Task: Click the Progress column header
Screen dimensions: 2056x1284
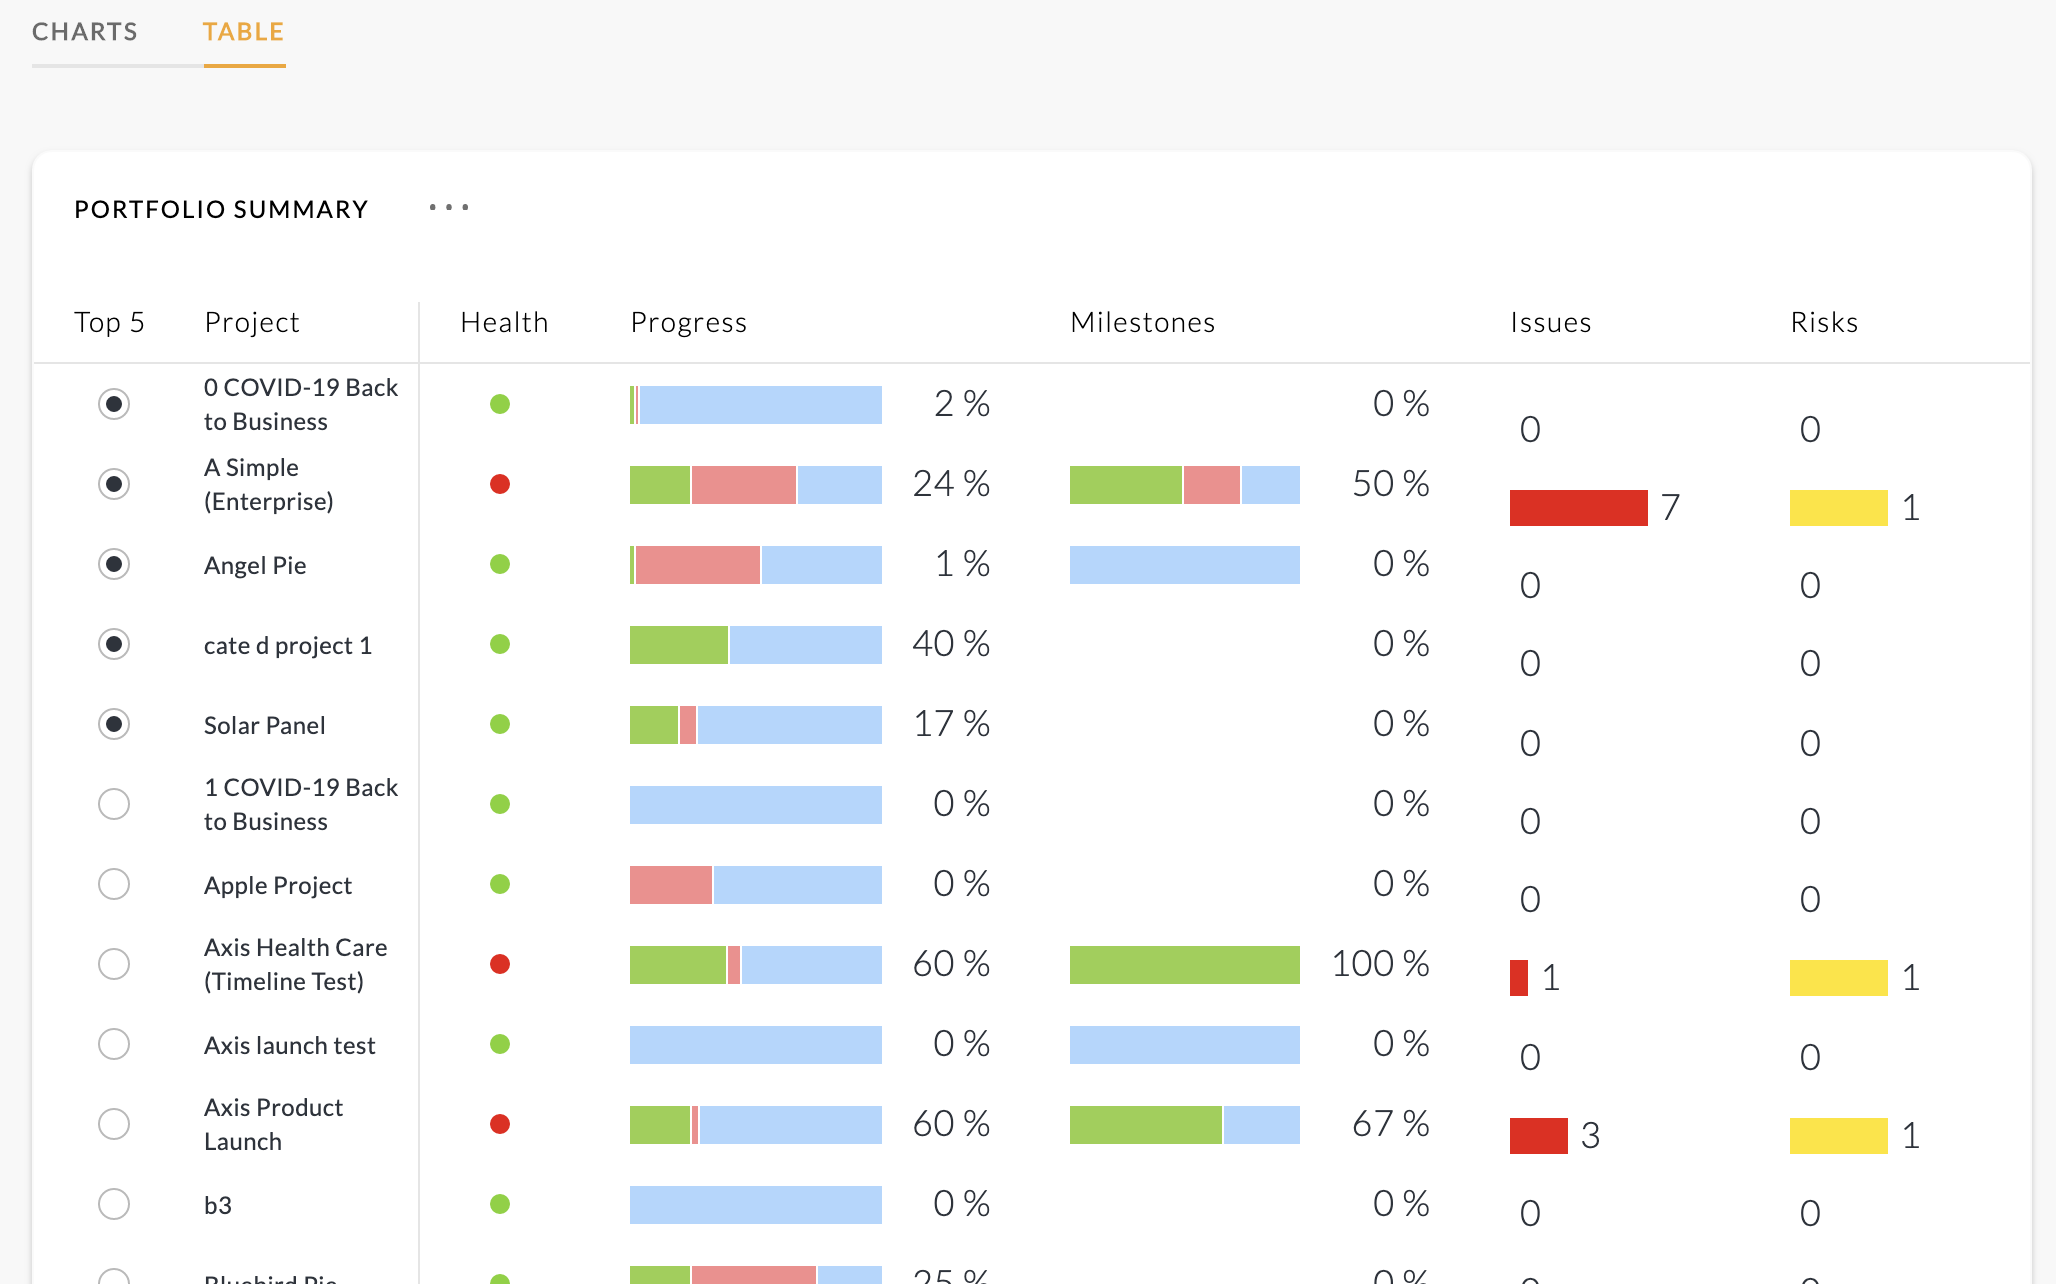Action: tap(689, 322)
